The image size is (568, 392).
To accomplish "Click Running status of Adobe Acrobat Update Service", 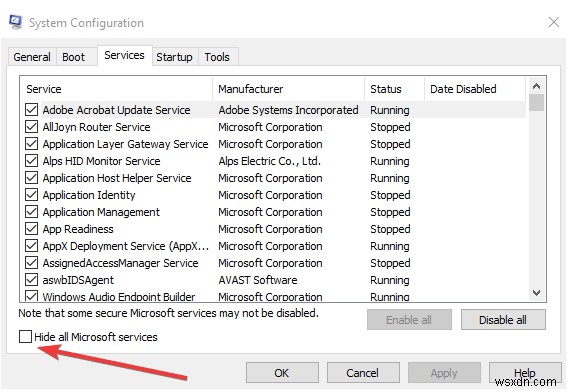I will (390, 110).
